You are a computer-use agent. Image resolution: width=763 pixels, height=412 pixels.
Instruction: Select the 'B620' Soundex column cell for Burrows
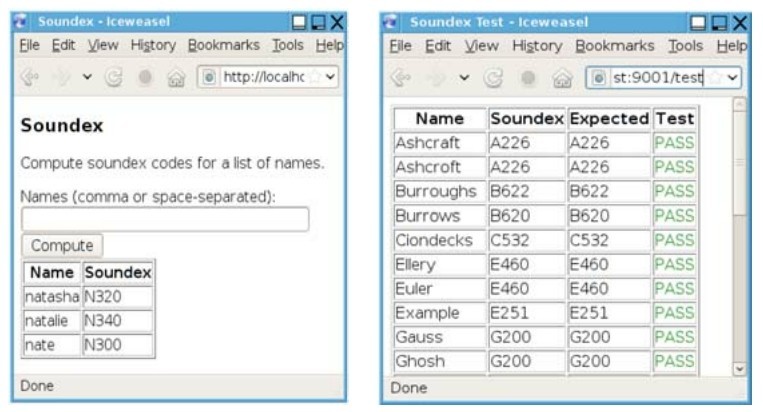527,216
